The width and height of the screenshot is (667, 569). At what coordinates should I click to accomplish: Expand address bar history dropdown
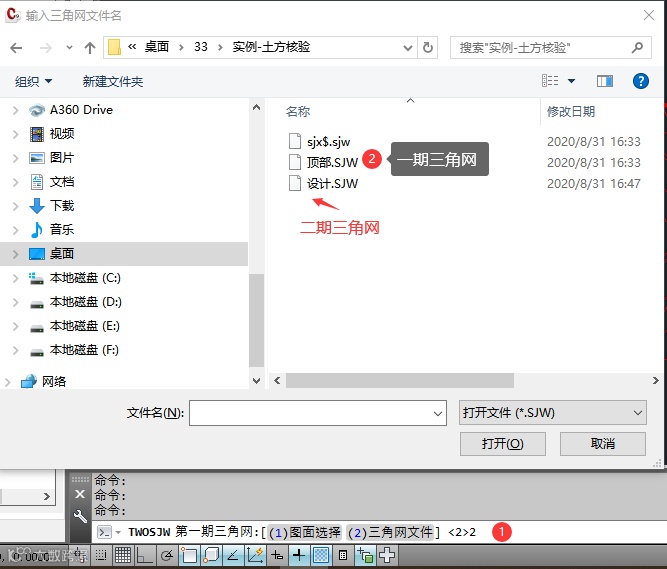(x=408, y=48)
